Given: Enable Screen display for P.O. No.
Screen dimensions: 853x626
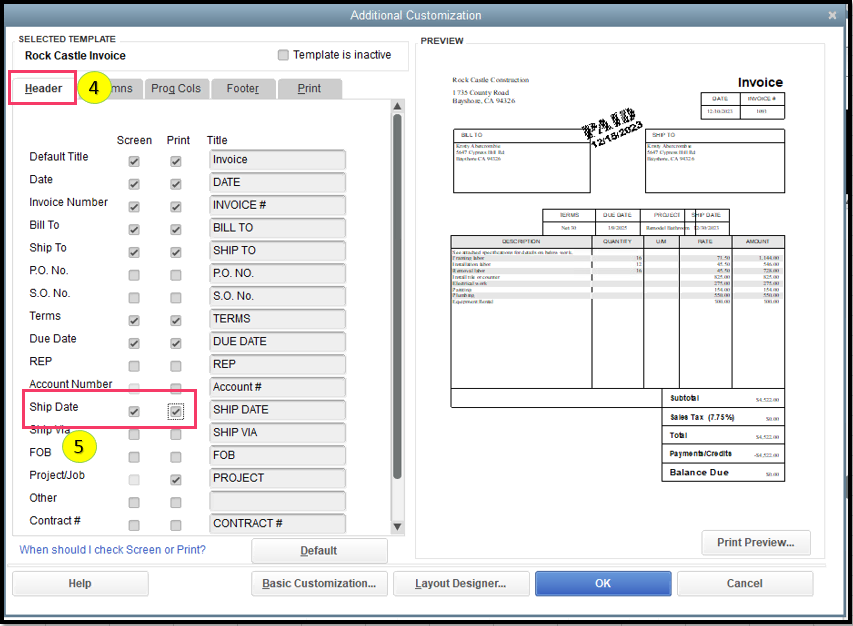Looking at the screenshot, I should [x=134, y=274].
